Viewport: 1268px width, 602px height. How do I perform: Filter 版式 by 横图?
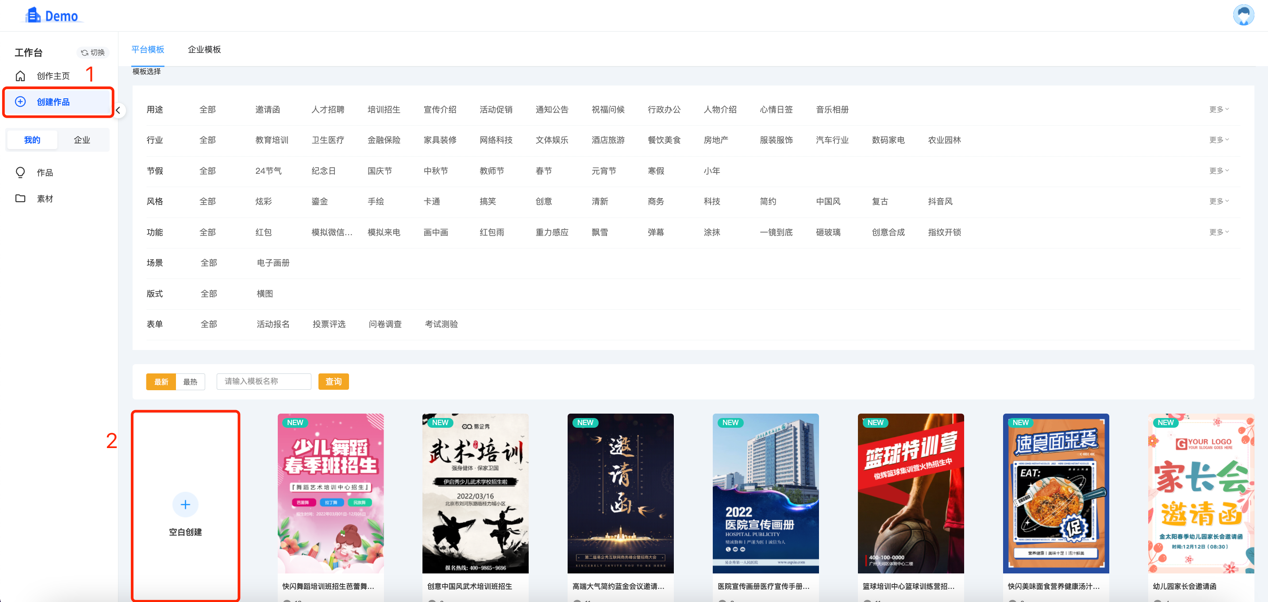265,294
